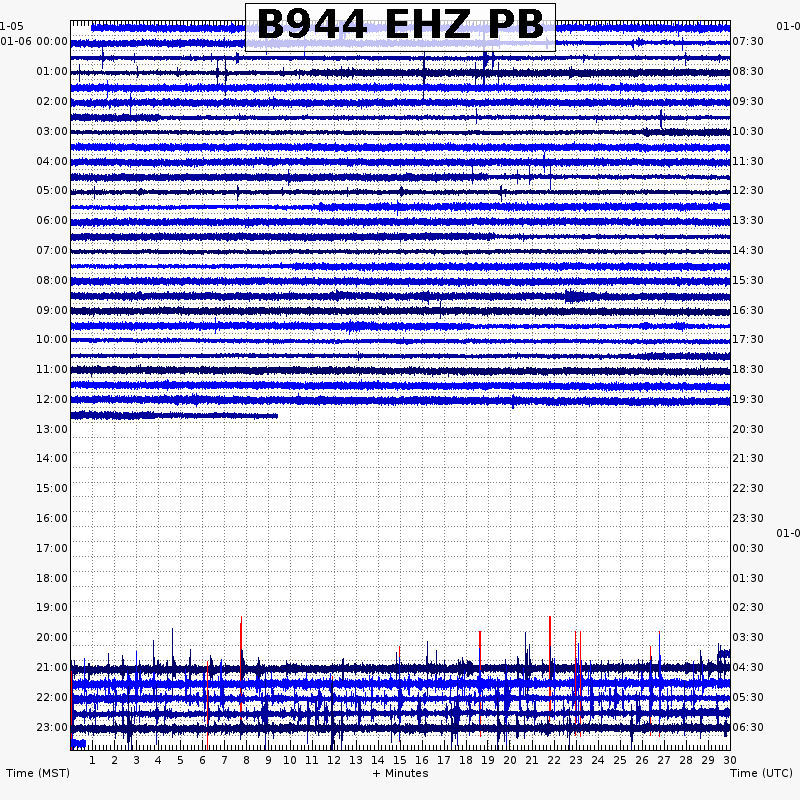This screenshot has height=800, width=800.
Task: Click the 21:00 MST row label
Action: (52, 667)
